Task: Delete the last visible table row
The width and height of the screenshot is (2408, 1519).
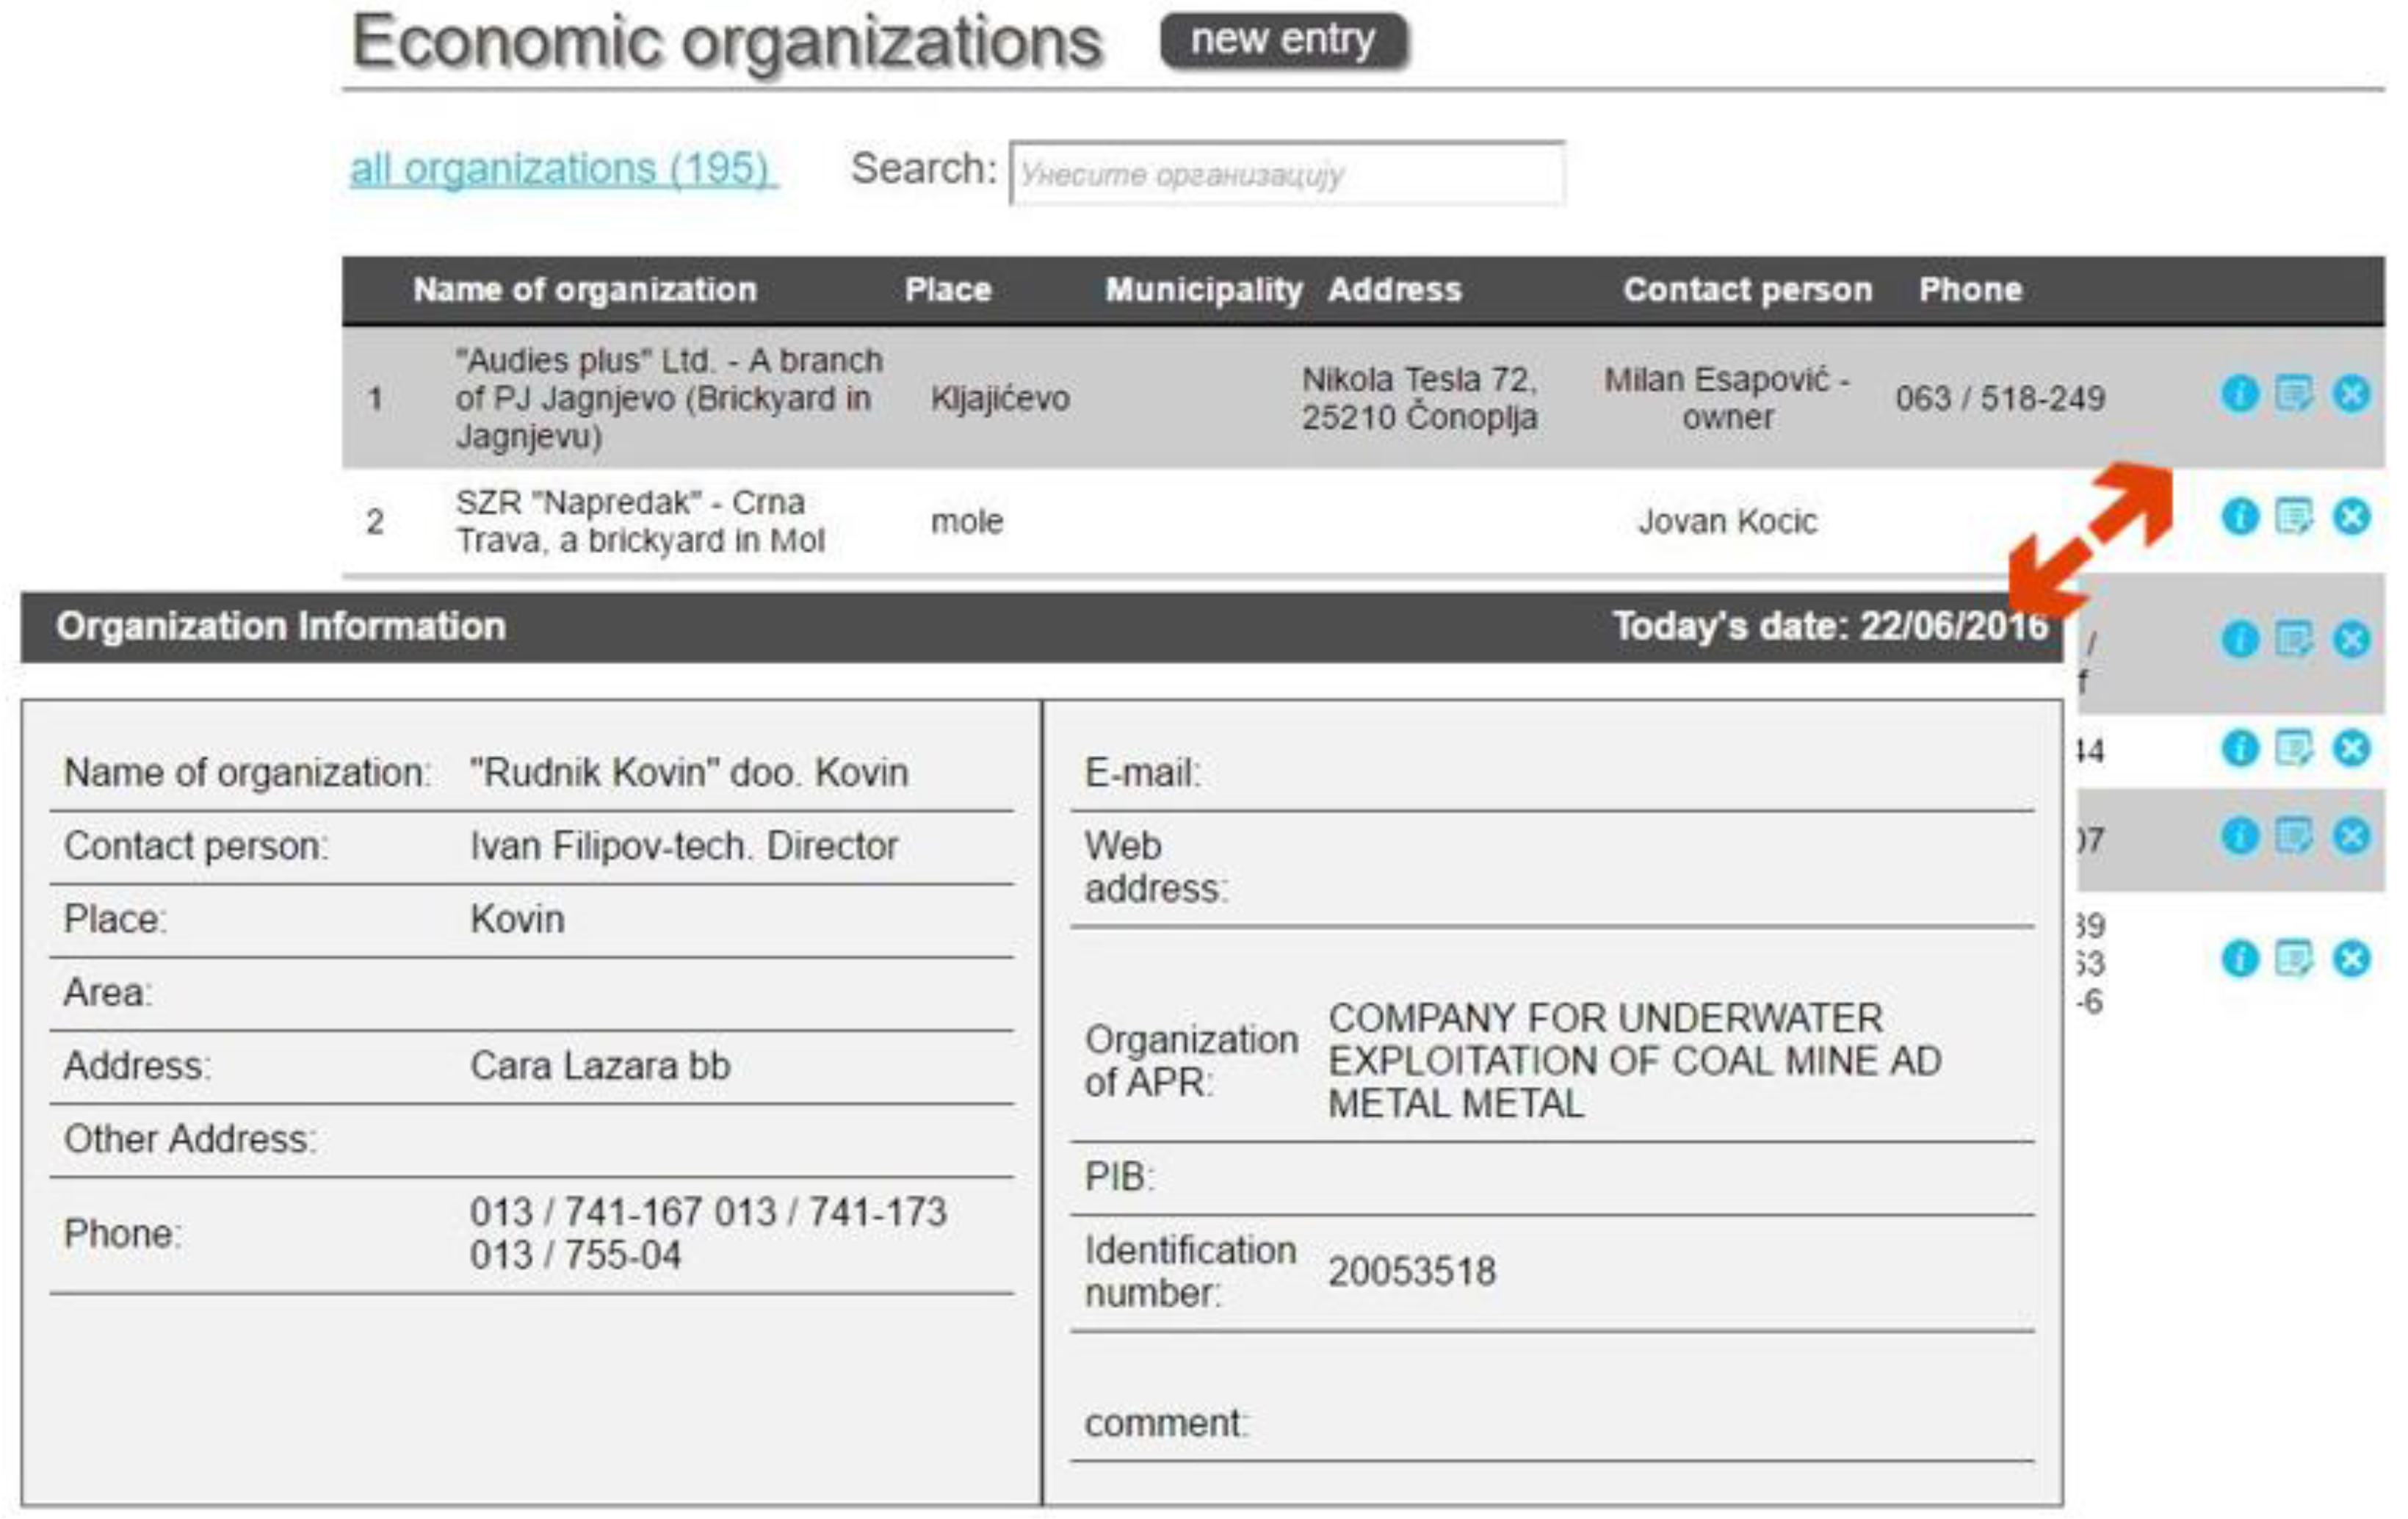Action: point(2351,958)
